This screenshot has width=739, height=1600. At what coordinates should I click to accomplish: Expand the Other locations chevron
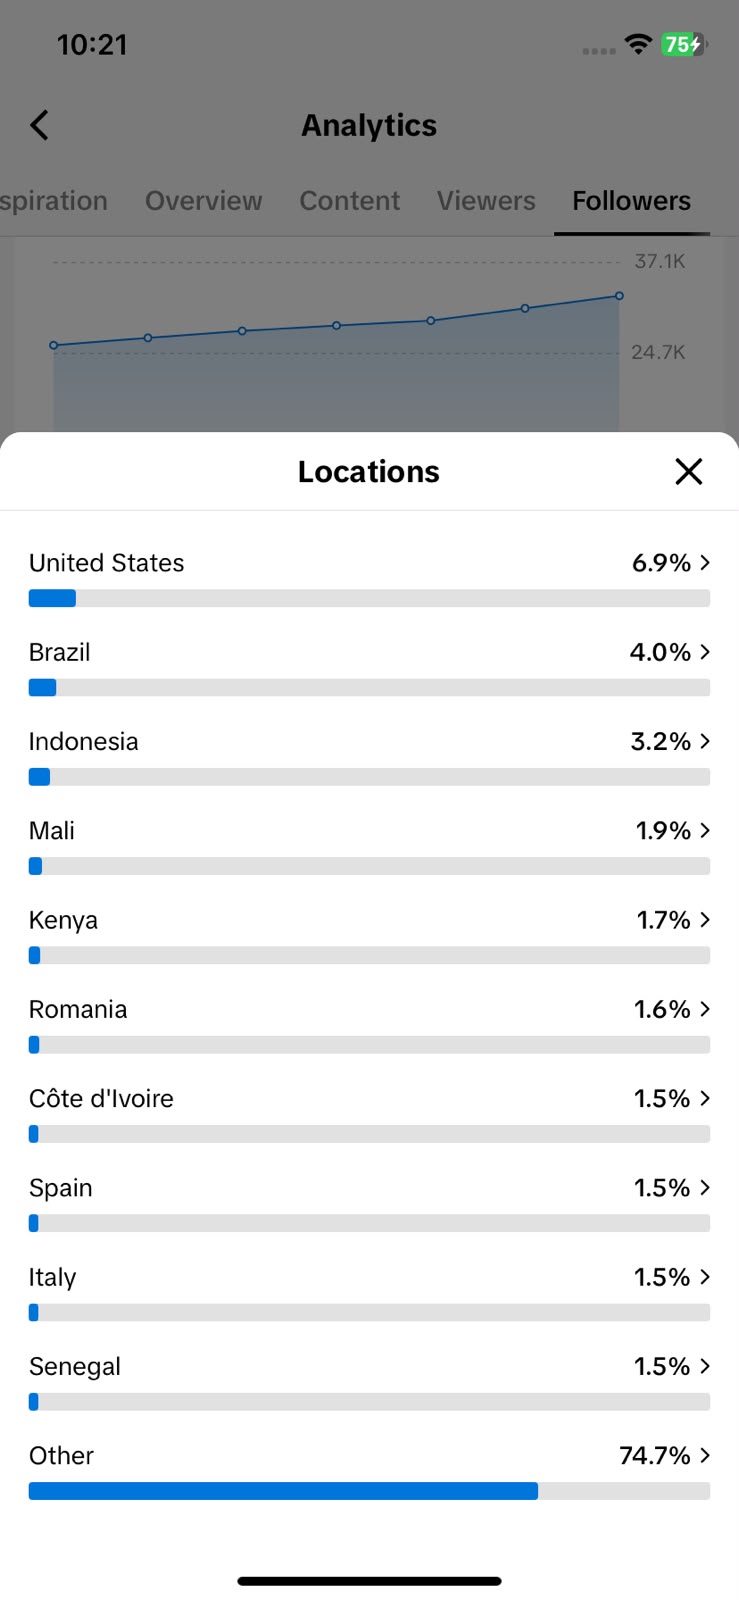[705, 1455]
